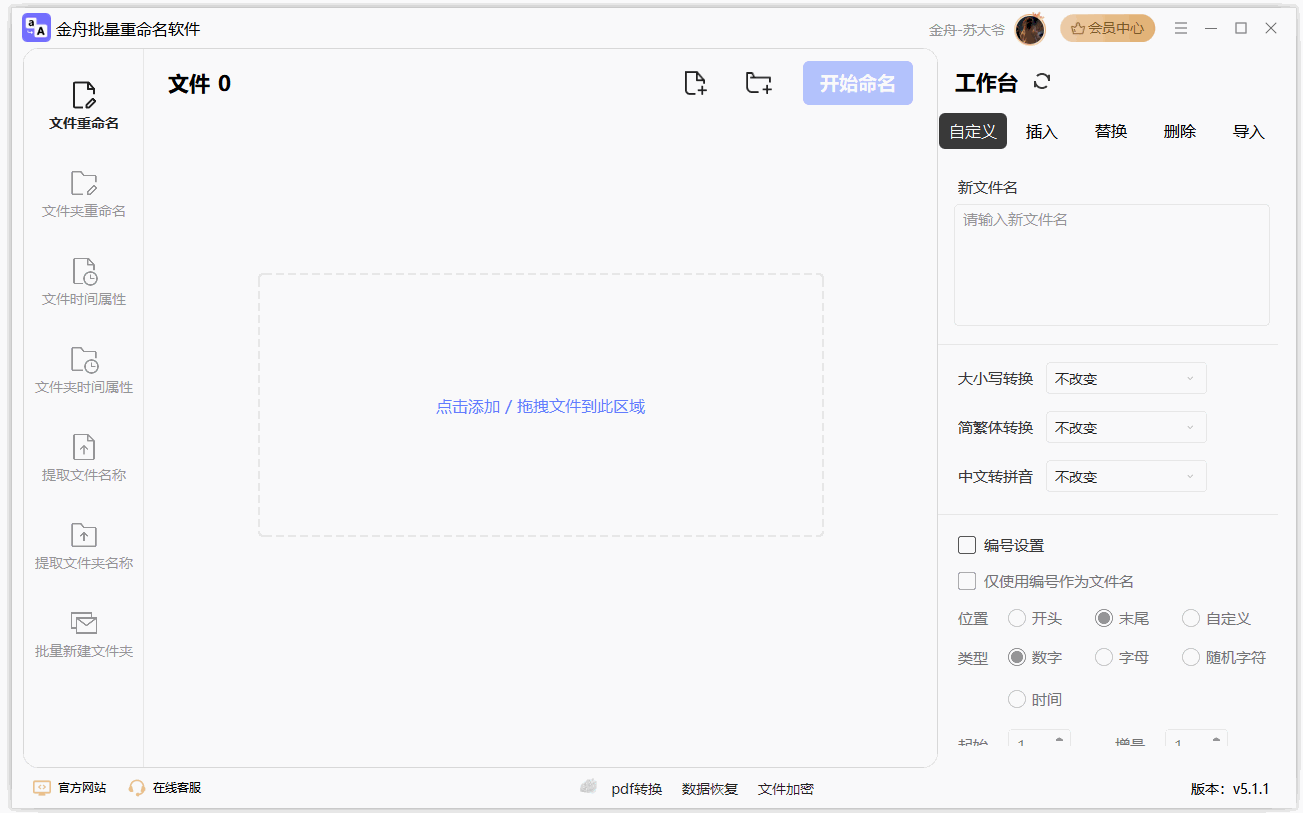The height and width of the screenshot is (813, 1303).
Task: Open the 会员中心 page
Action: [1107, 28]
